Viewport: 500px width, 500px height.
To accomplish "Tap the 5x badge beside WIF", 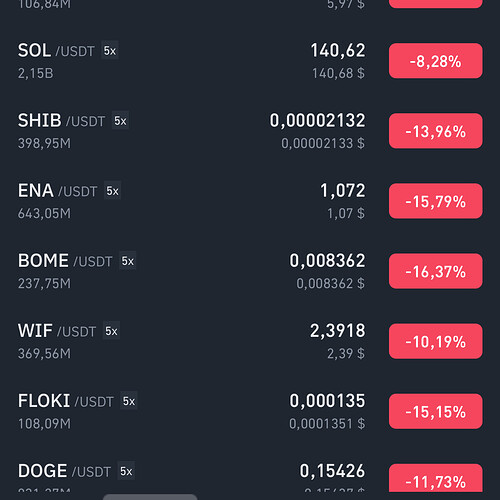I will coord(112,331).
